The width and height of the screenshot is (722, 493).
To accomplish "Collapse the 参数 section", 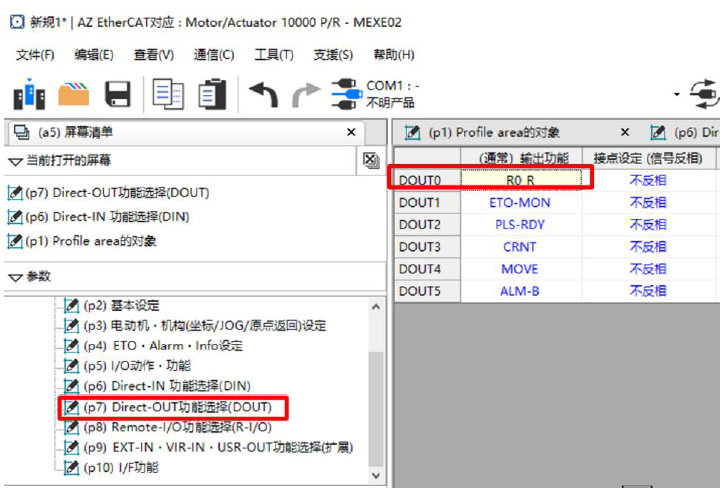I will (15, 277).
